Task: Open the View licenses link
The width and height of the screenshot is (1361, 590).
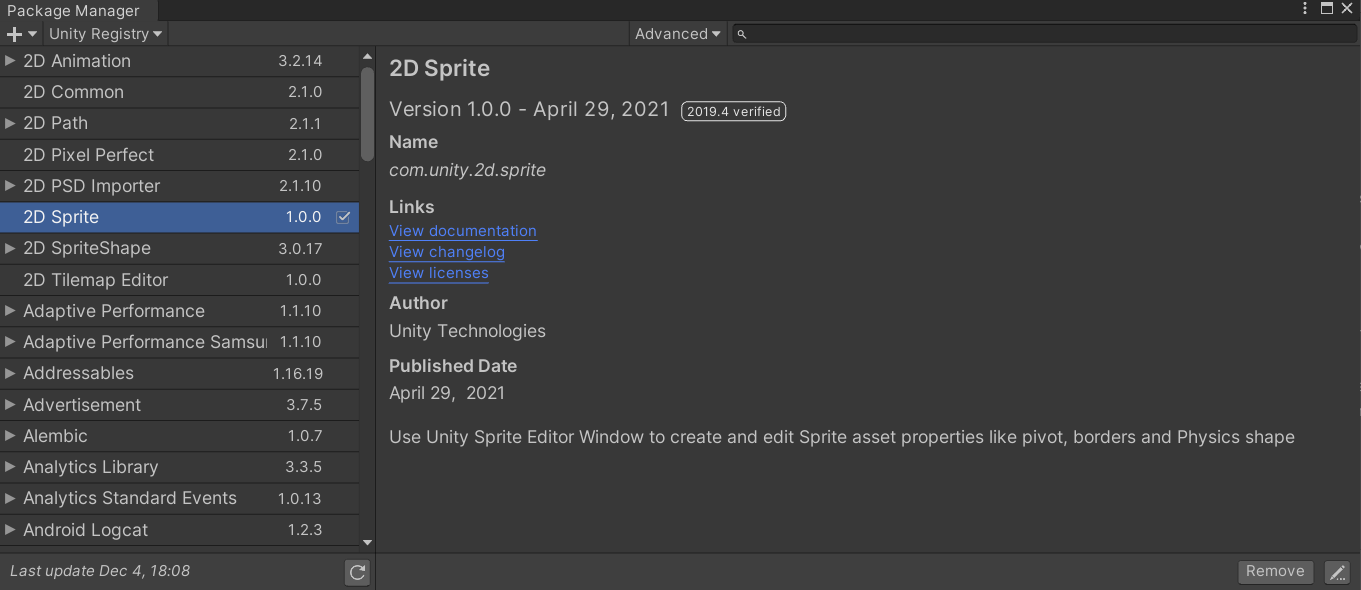Action: click(x=439, y=273)
